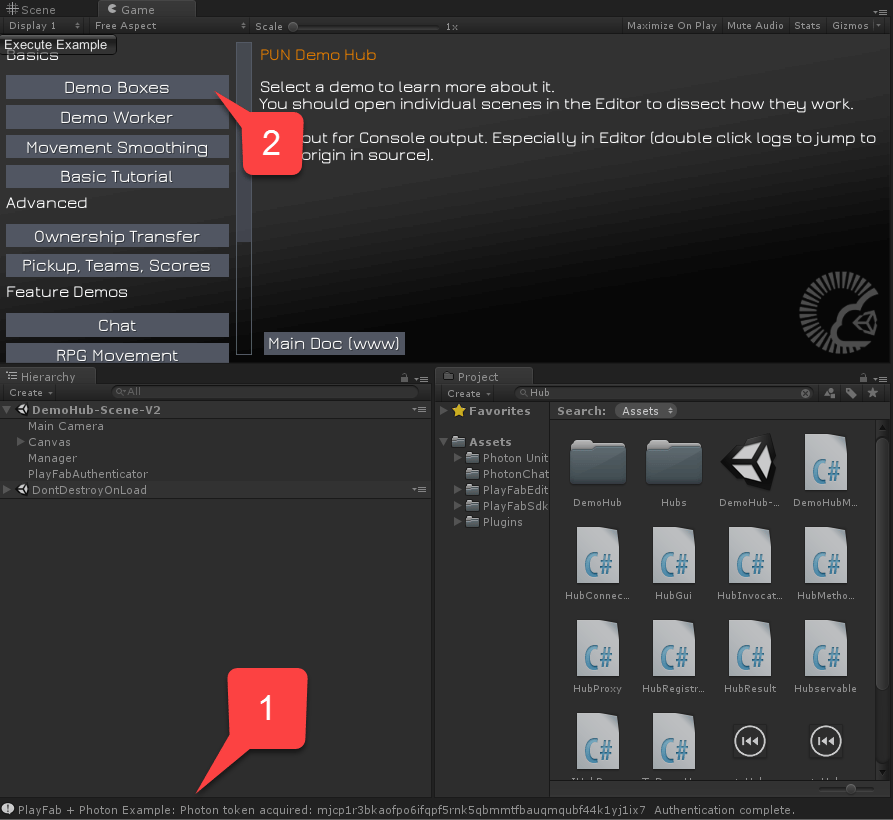893x820 pixels.
Task: Click the Demo Boxes button
Action: pyautogui.click(x=117, y=88)
